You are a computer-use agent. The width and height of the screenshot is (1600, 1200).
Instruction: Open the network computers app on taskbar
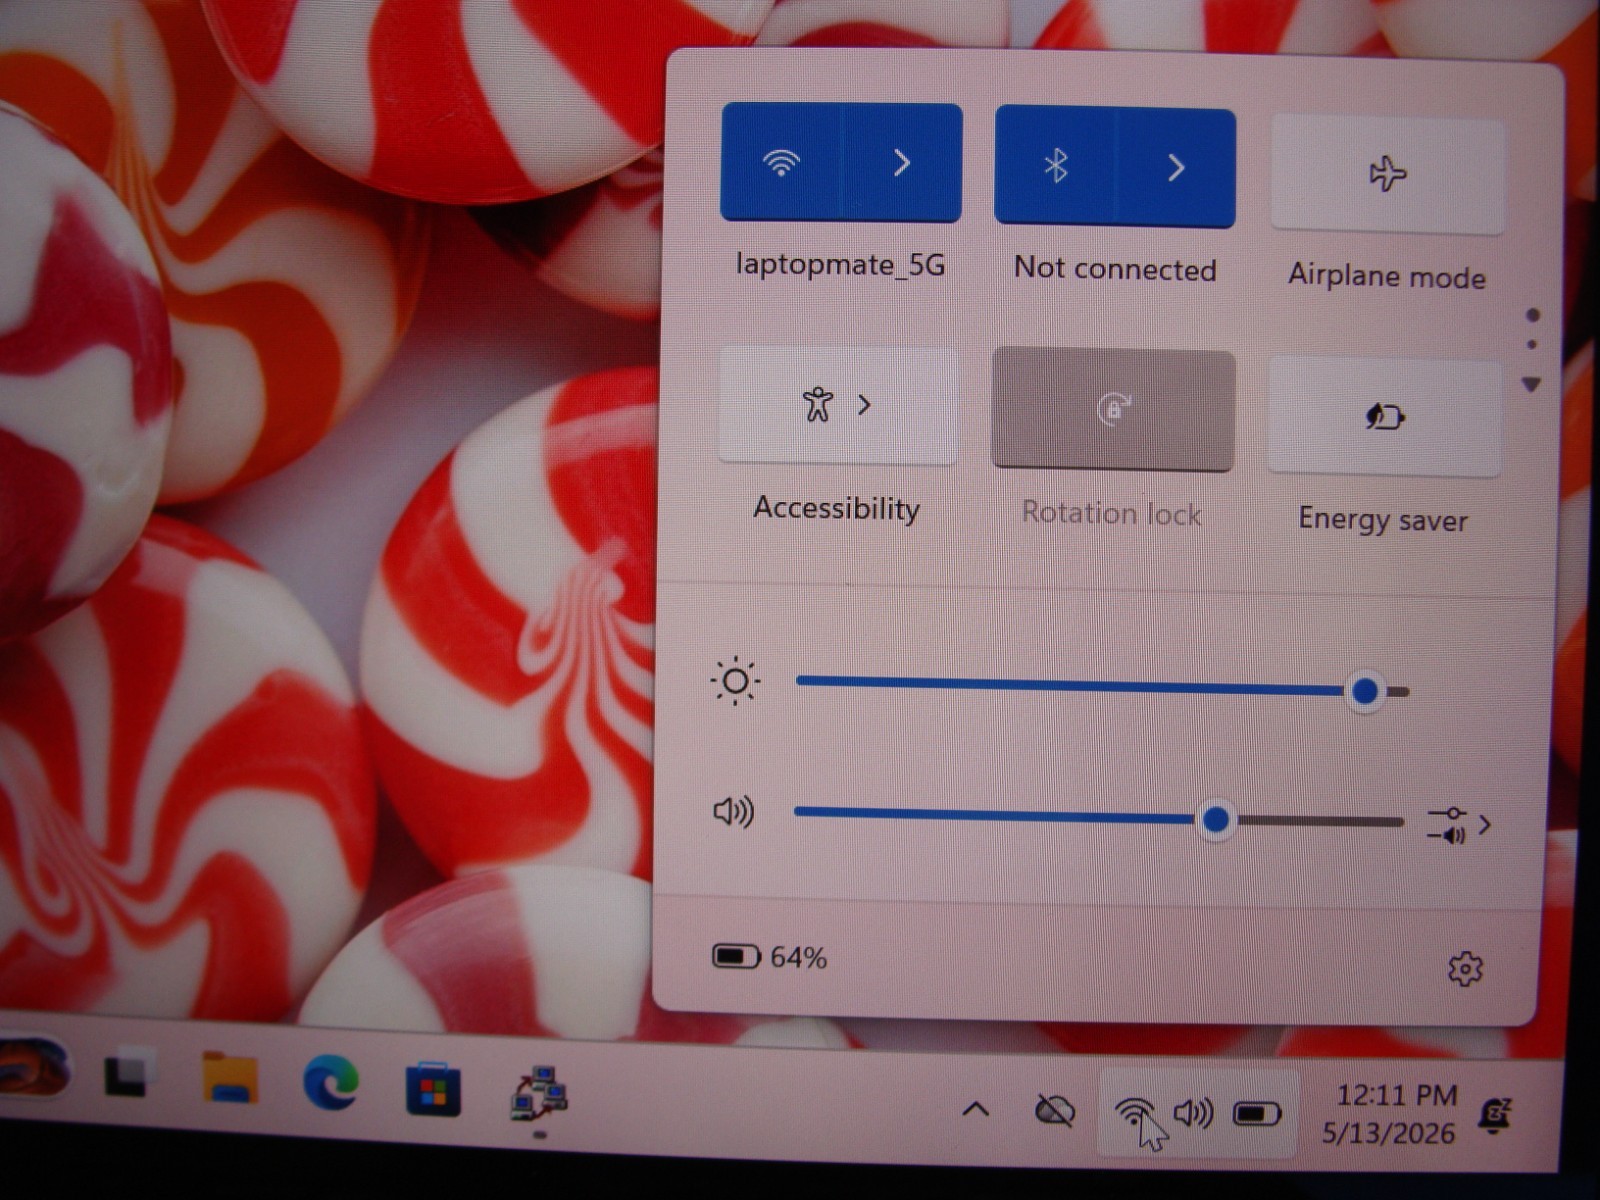tap(539, 1092)
